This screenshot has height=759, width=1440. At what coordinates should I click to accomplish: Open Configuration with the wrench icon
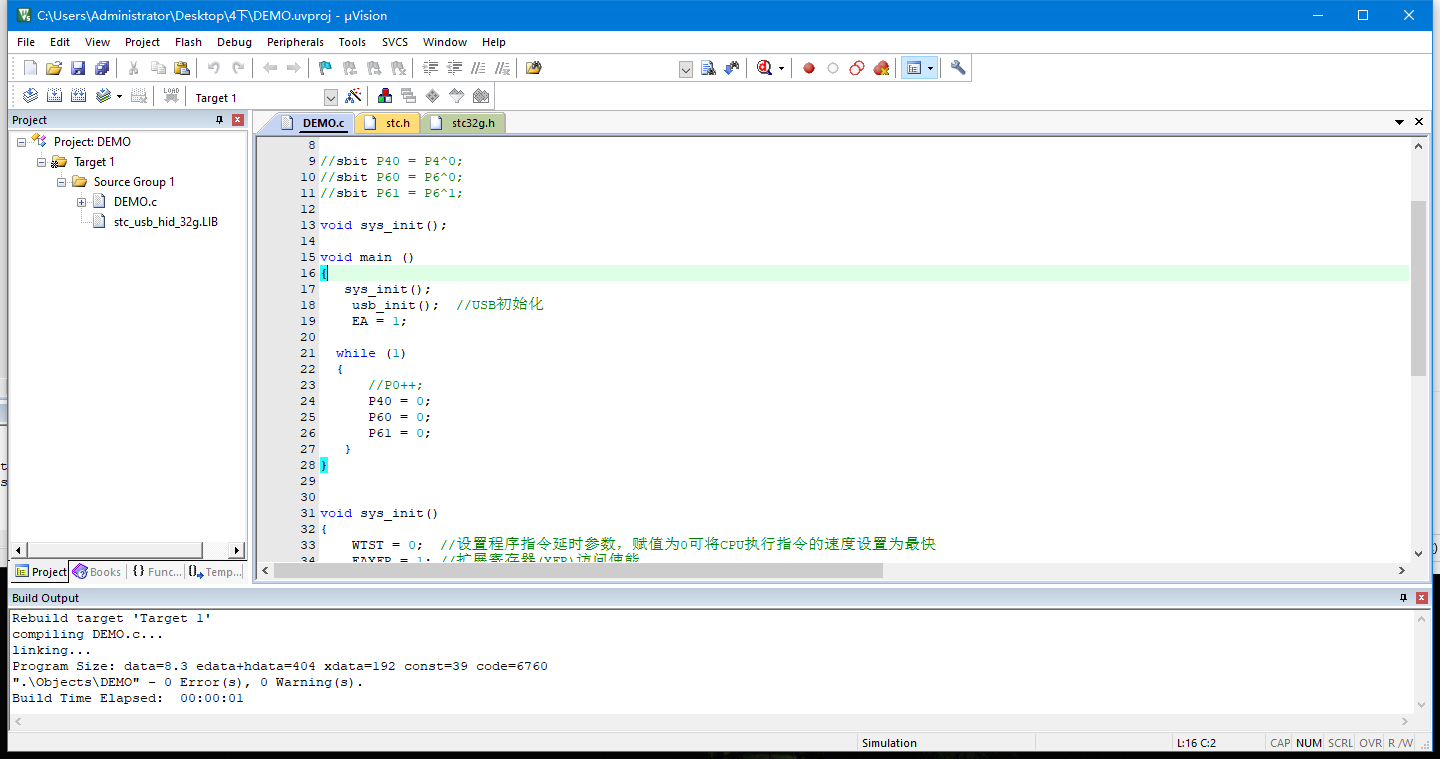click(x=957, y=68)
